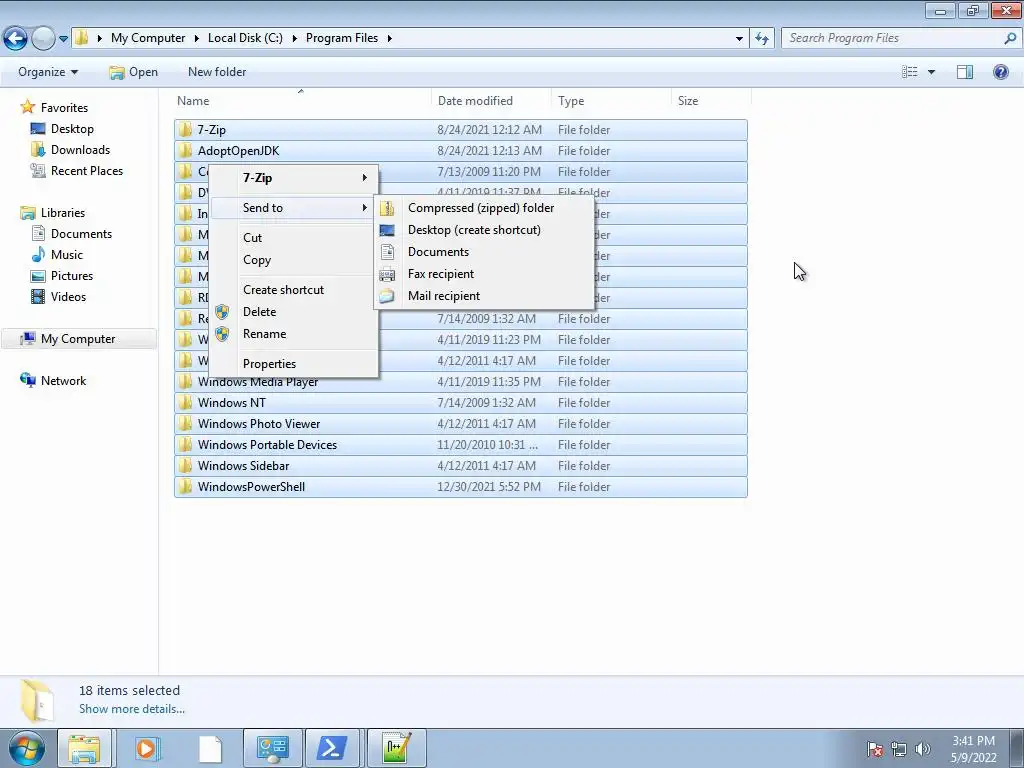
Task: Open the Documents library
Action: [x=81, y=234]
